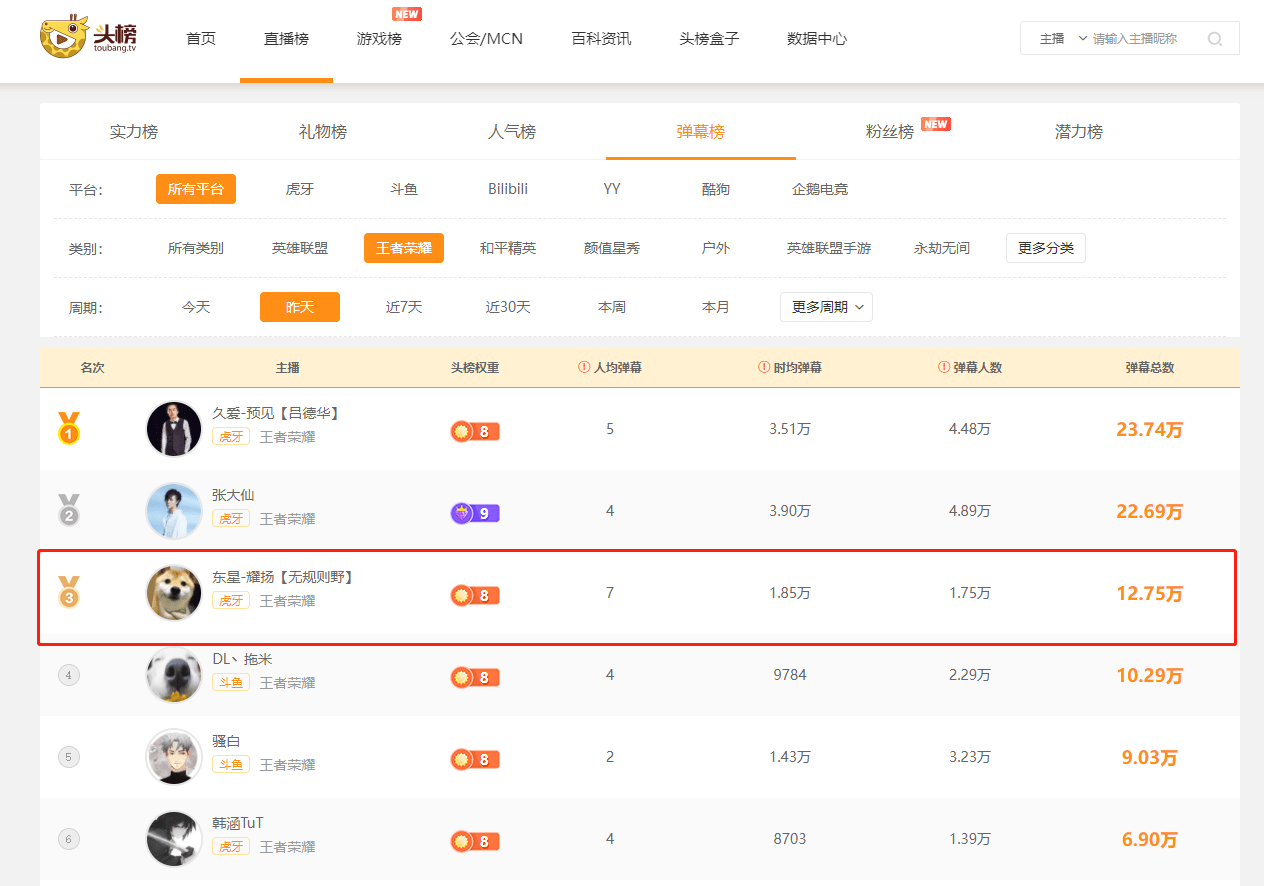Select the 近7天 period filter

click(404, 307)
